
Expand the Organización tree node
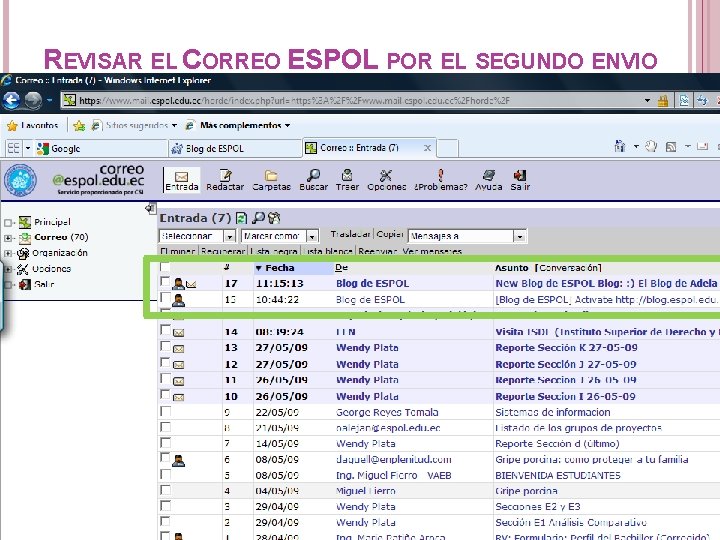click(x=8, y=253)
